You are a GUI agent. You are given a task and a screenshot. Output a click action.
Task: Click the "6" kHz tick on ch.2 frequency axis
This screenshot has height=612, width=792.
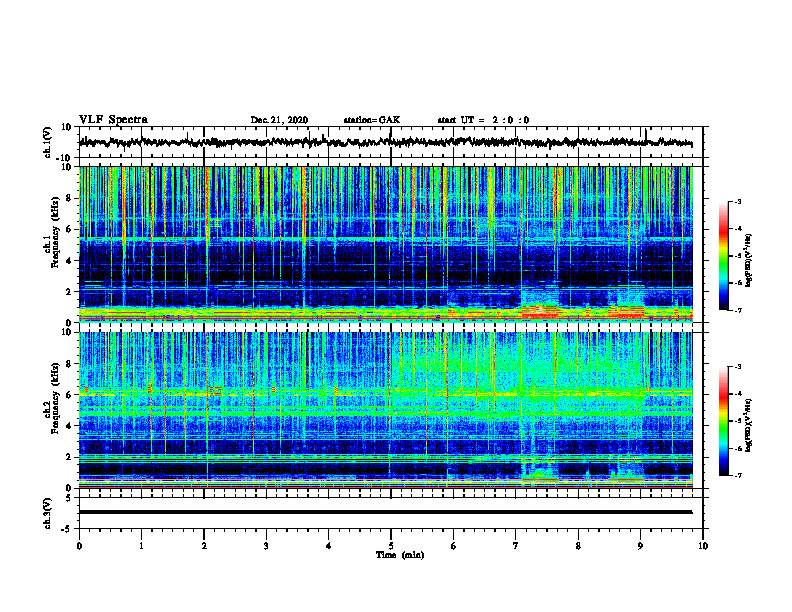tap(69, 395)
